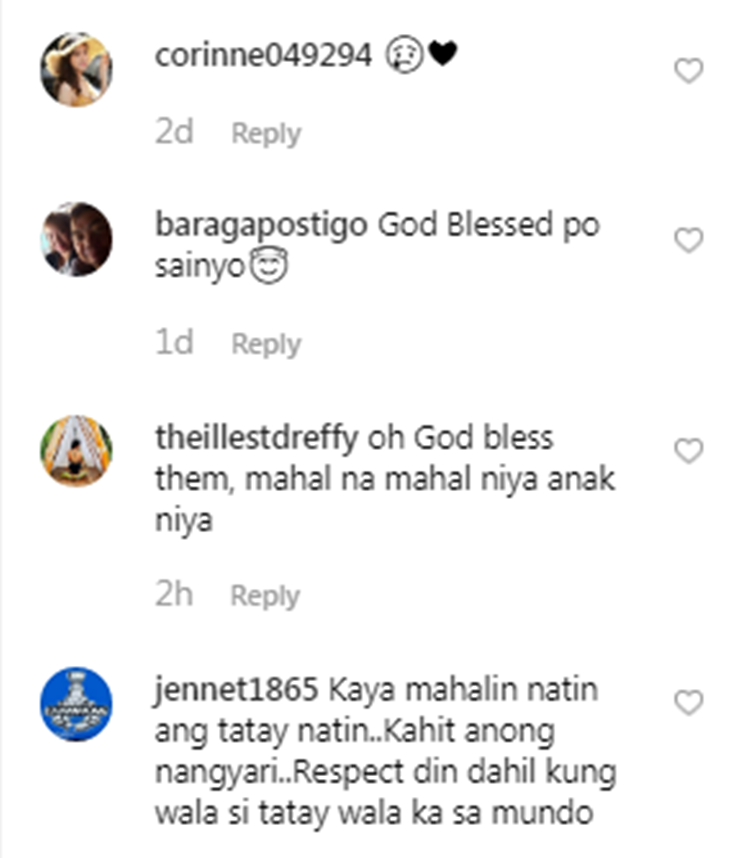Go to theillestdreffy's profile via username

257,438
